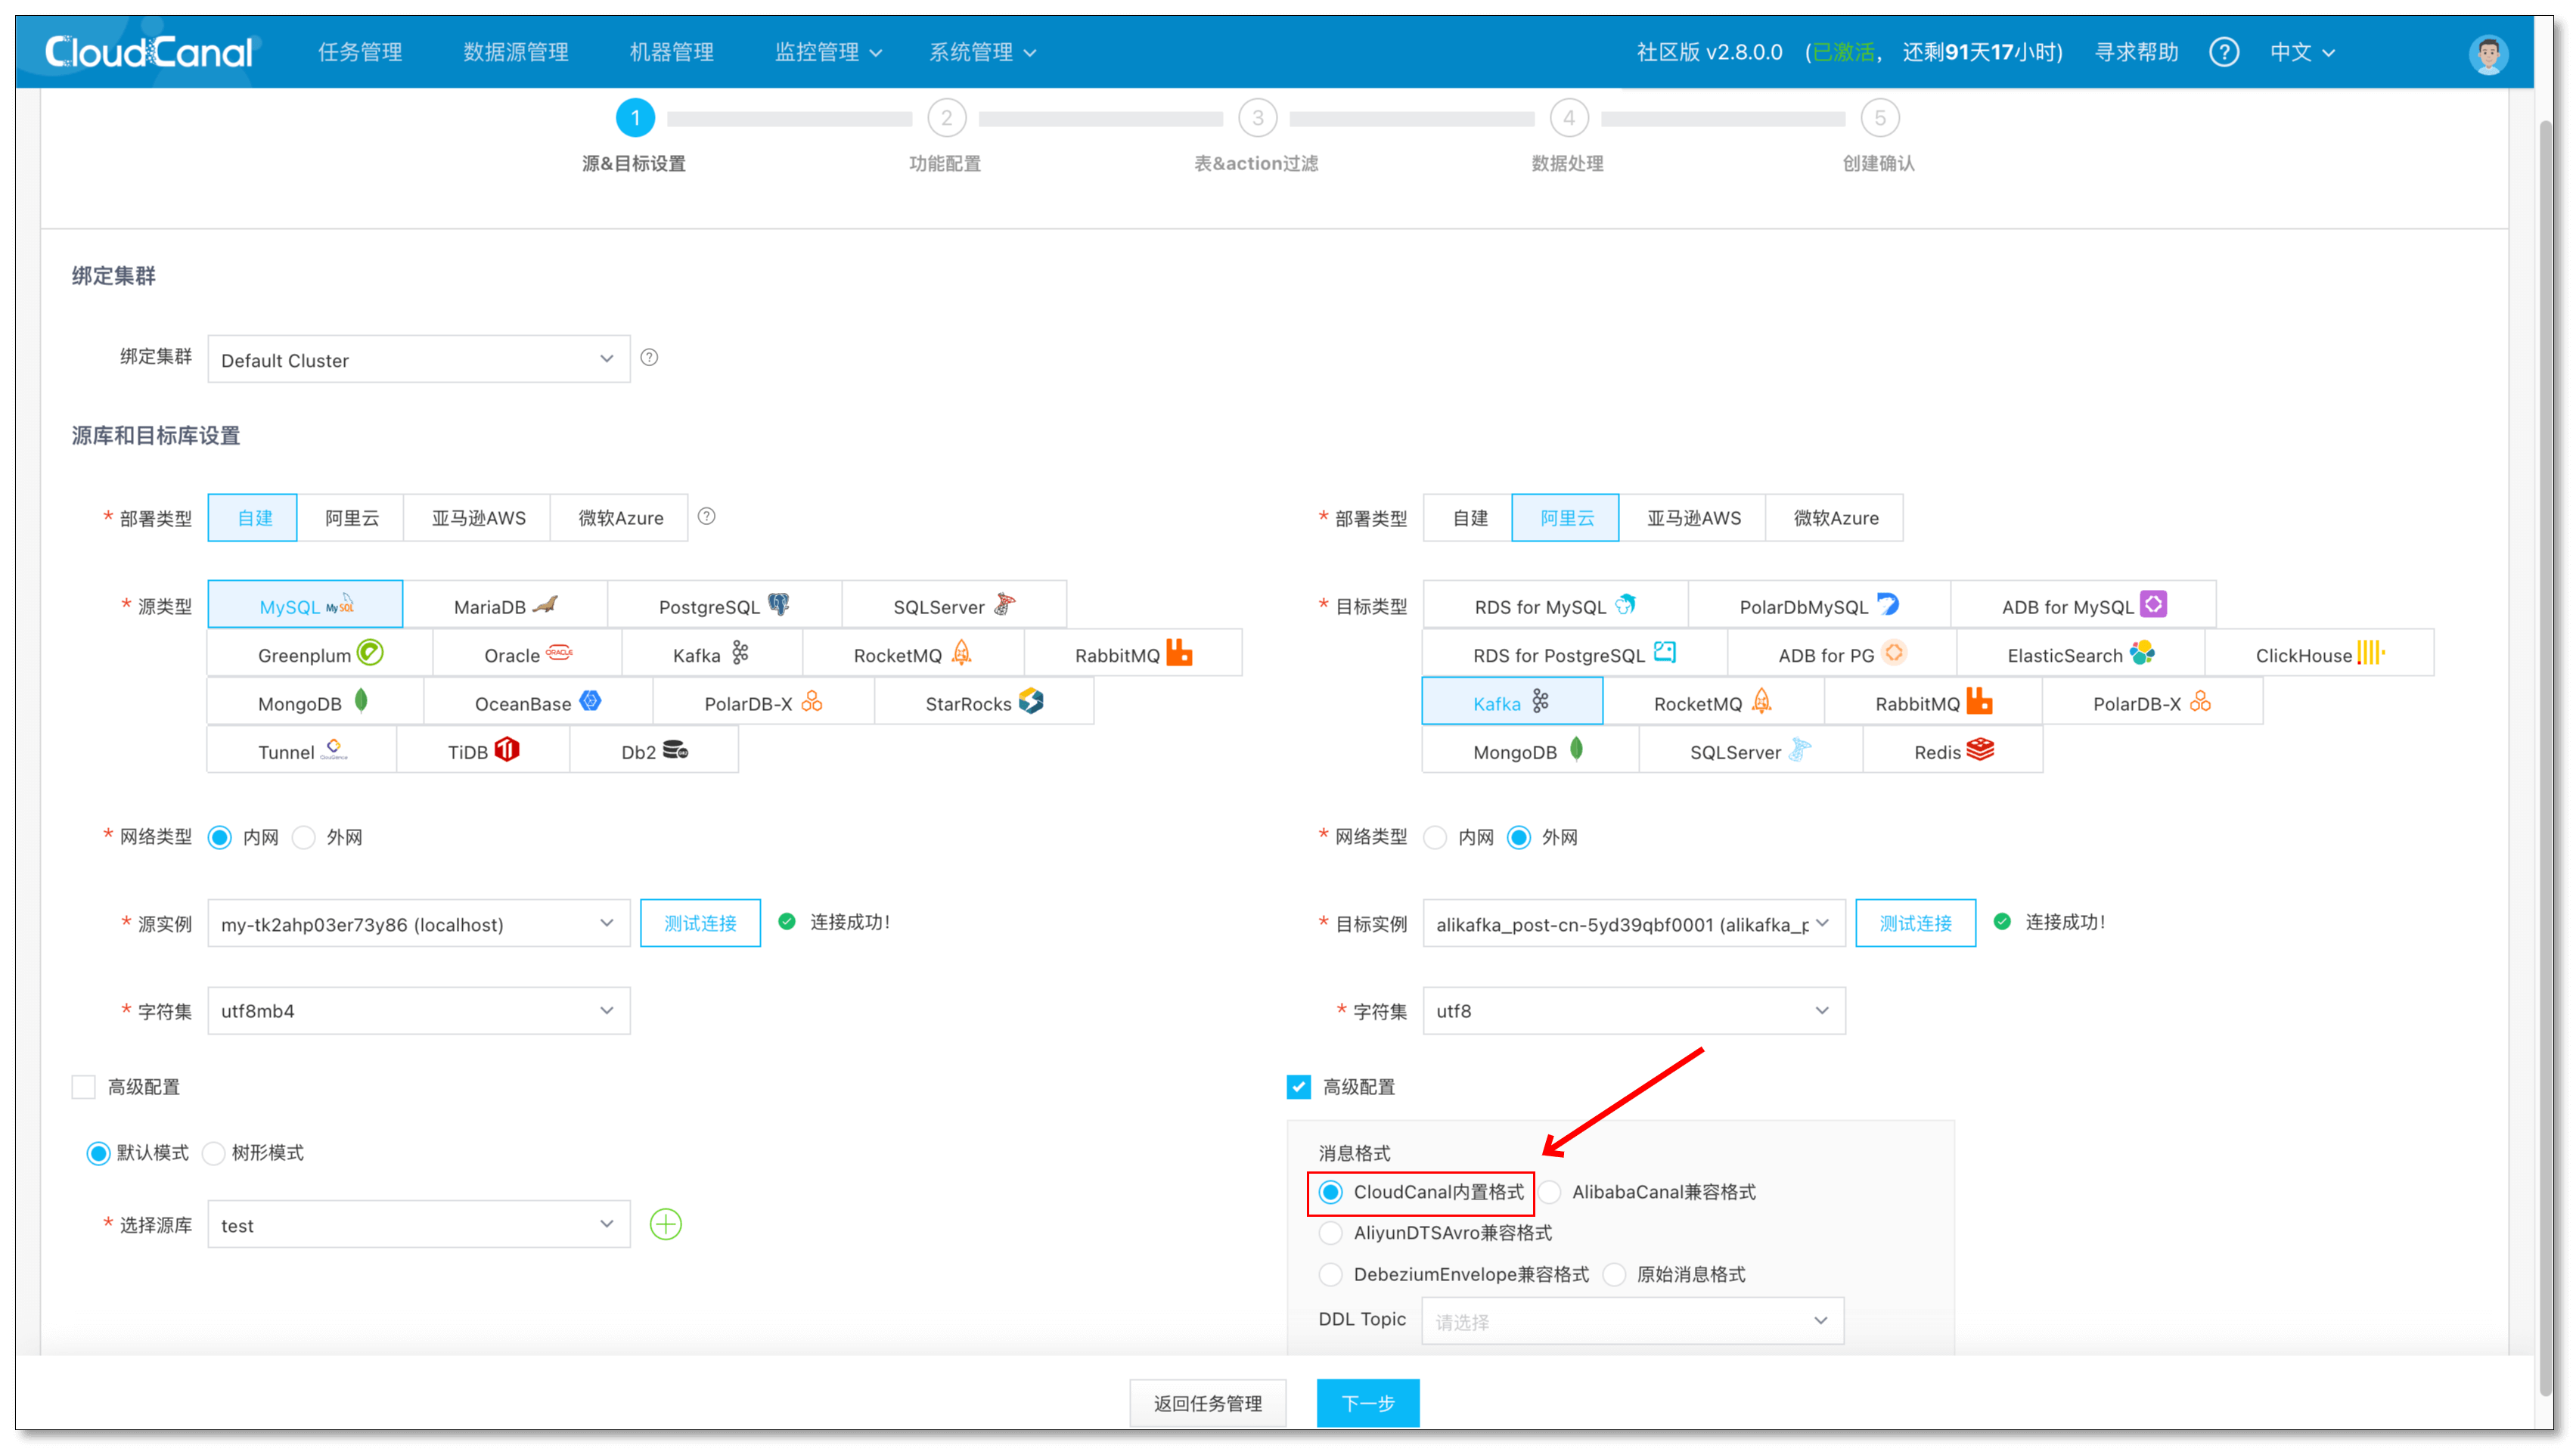Click the help question mark icon in header
This screenshot has height=1452, width=2576.
2223,52
